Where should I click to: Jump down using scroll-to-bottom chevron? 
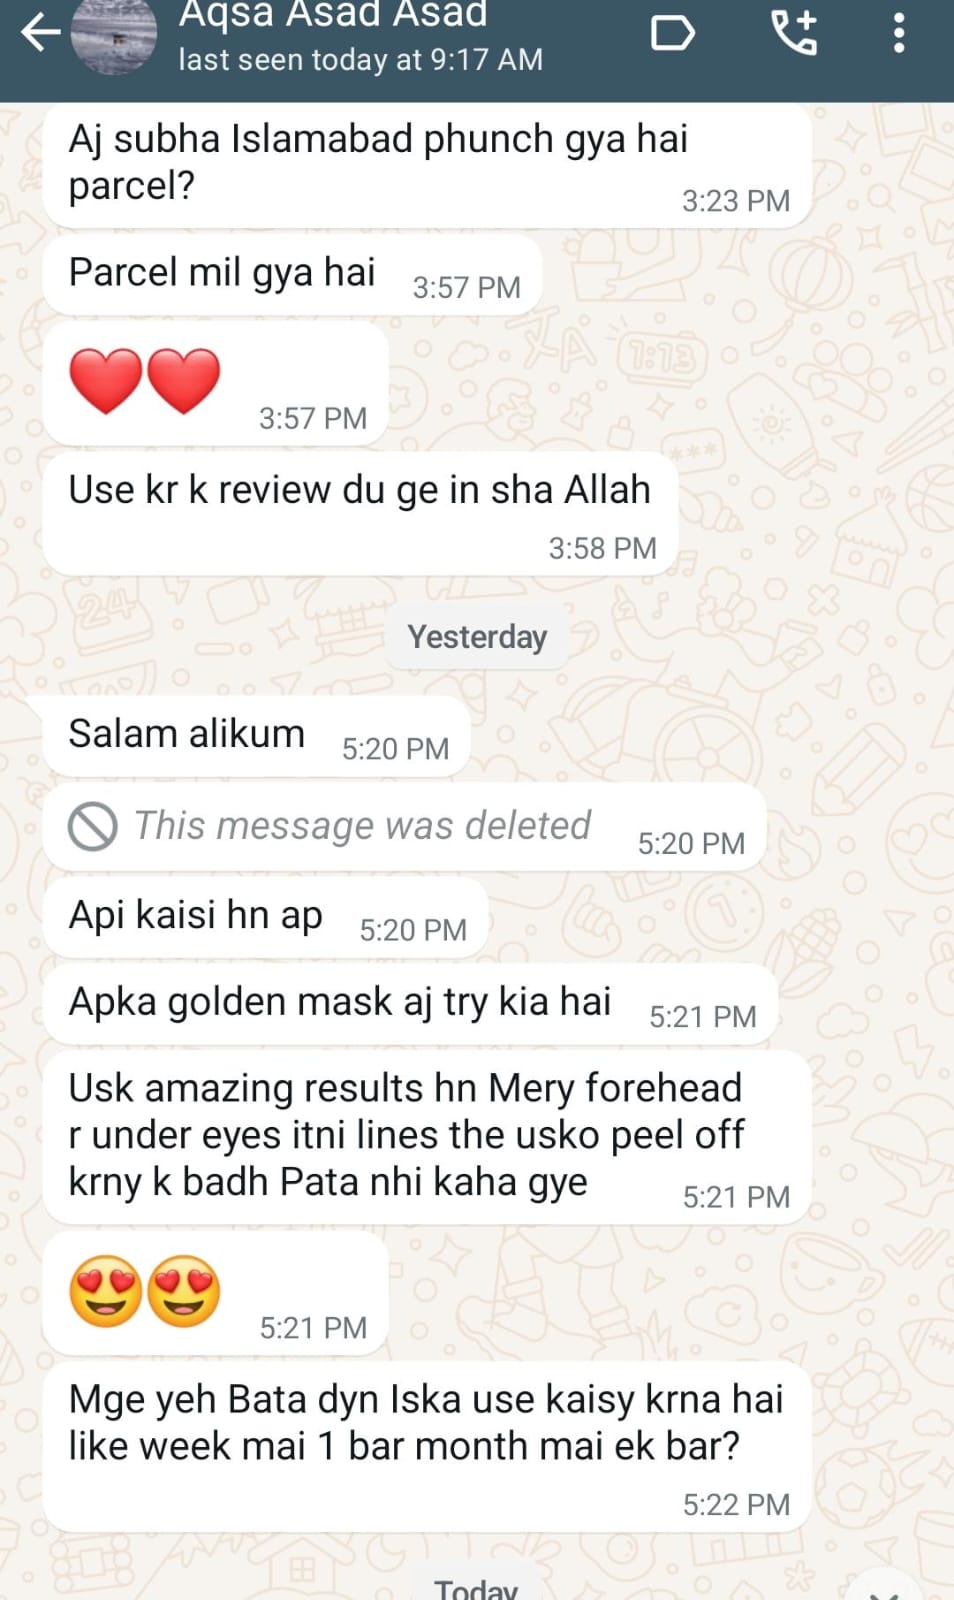click(884, 1590)
